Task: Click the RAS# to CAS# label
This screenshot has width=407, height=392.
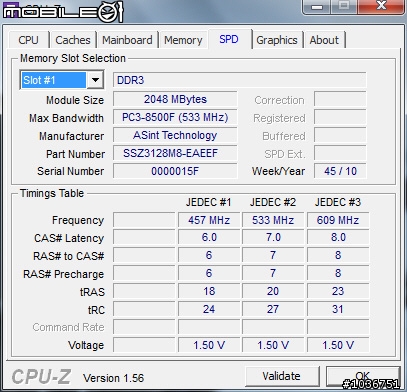Action: click(x=69, y=256)
